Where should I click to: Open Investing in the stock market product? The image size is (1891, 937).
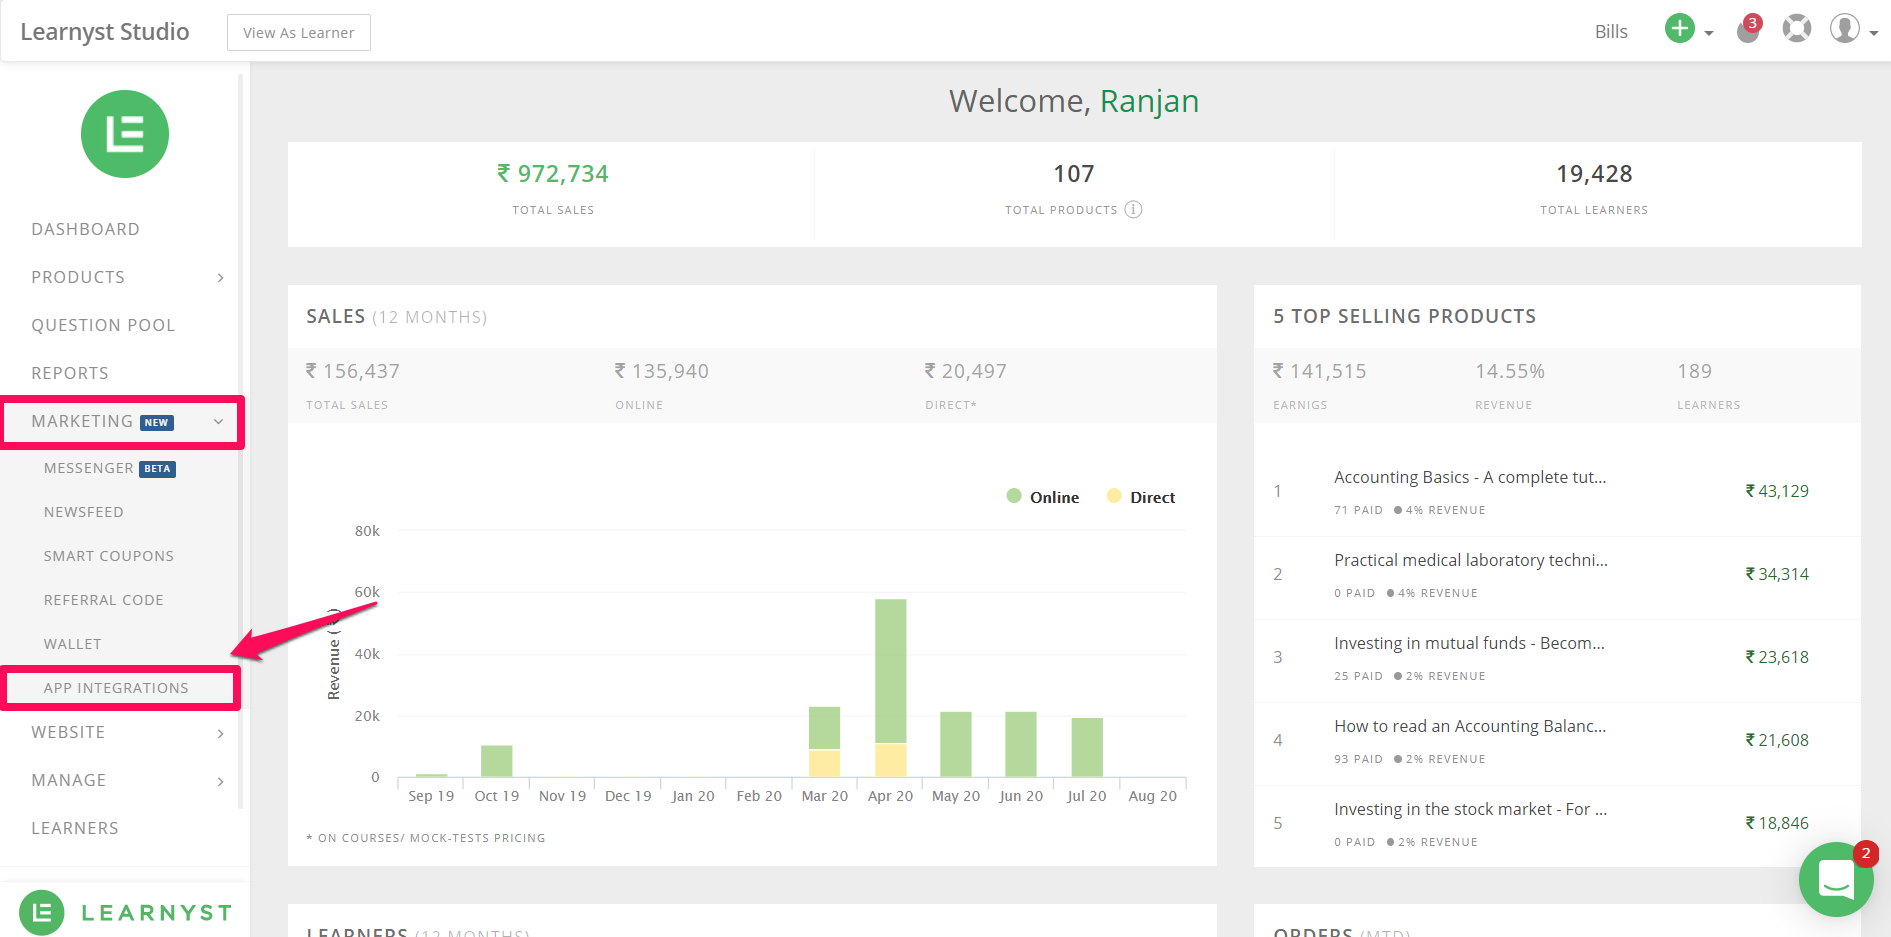coord(1470,809)
